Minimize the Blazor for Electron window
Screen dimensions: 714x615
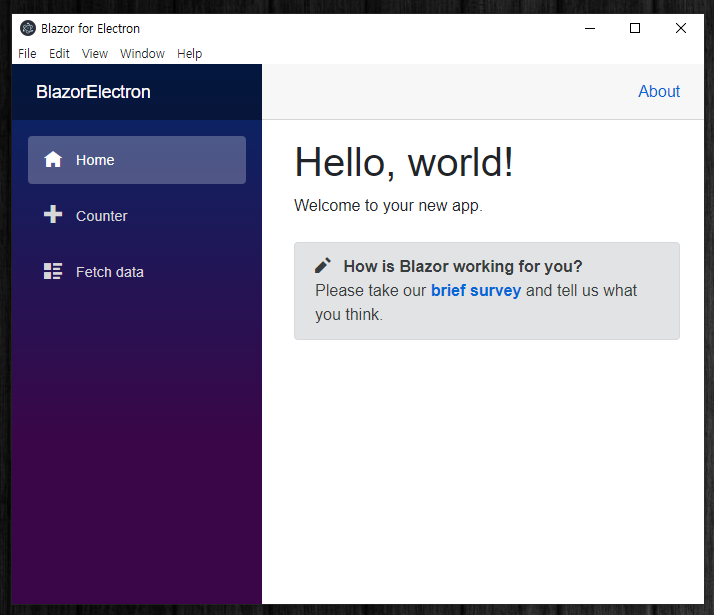tap(590, 28)
